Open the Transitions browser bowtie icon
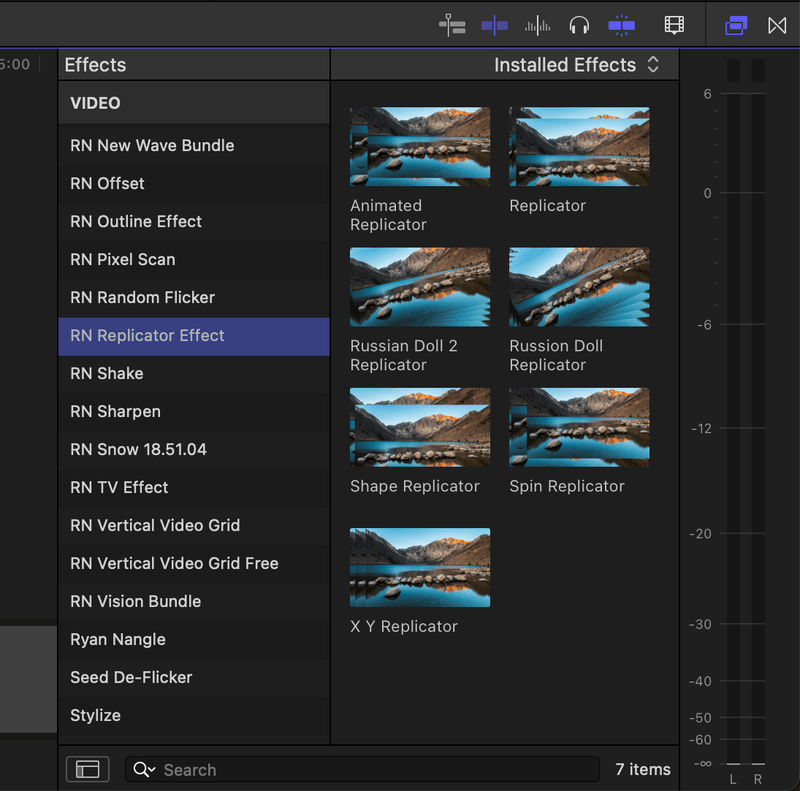 pyautogui.click(x=777, y=25)
